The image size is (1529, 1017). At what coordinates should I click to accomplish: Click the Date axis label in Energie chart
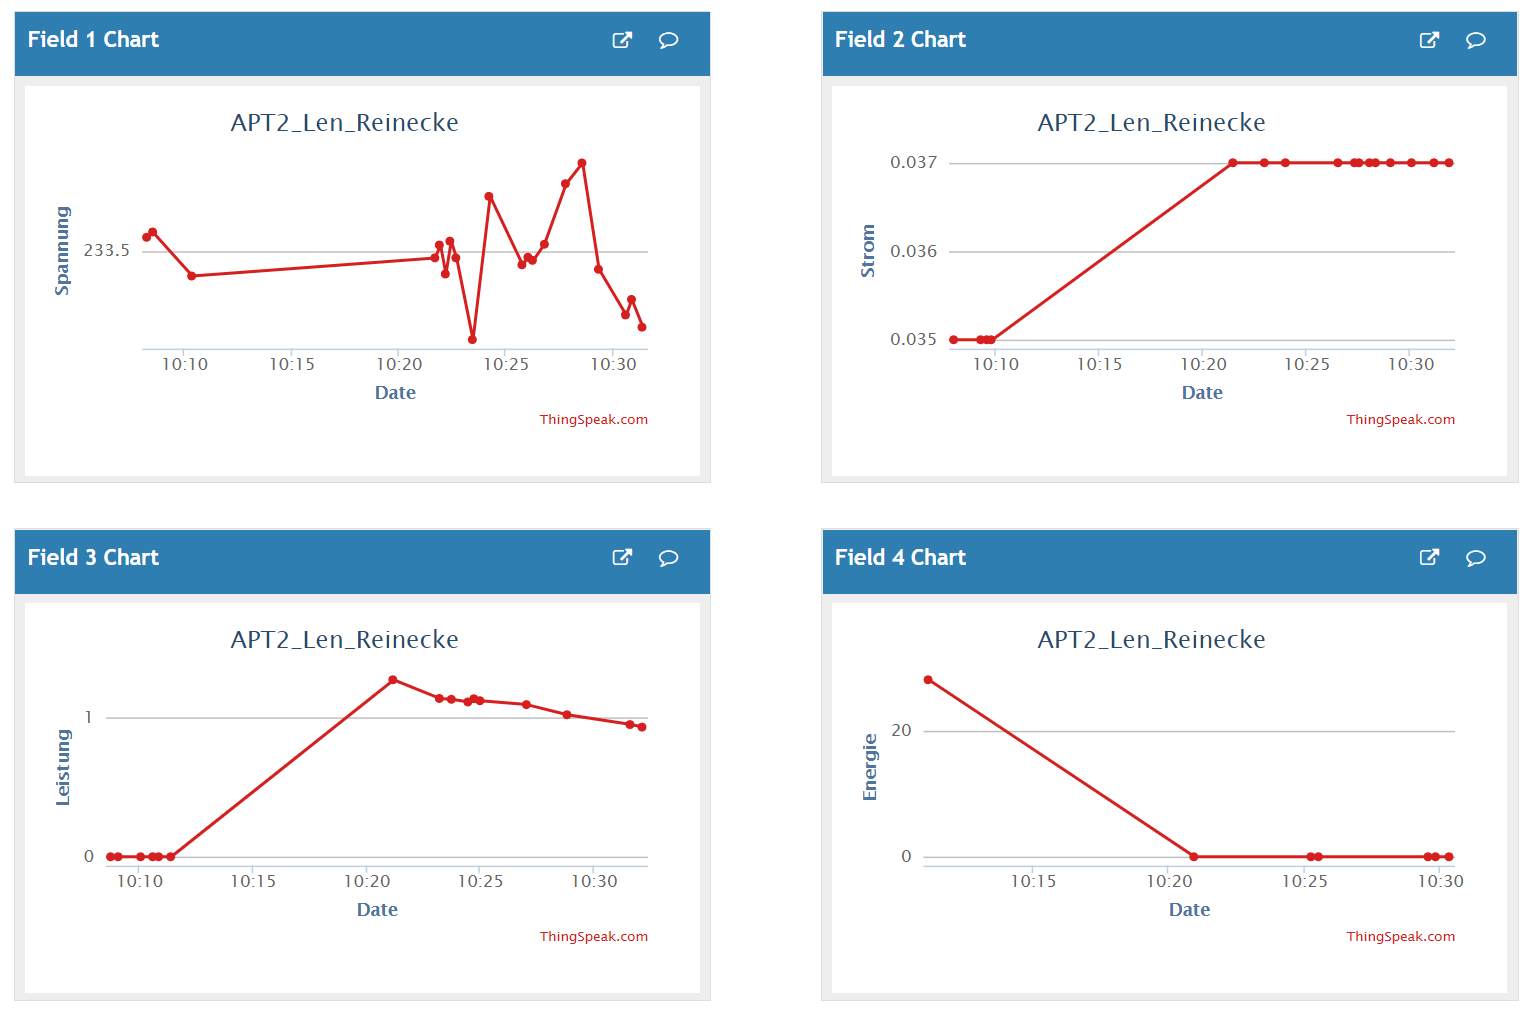pos(1189,910)
